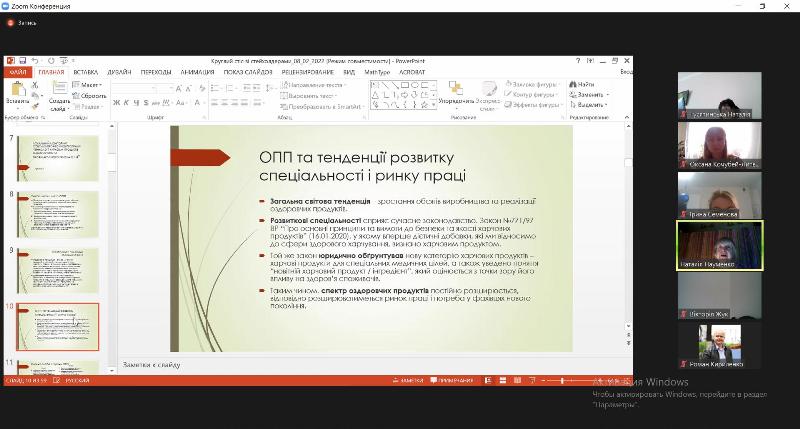Click the Redo icon in quick access toolbar
The width and height of the screenshot is (800, 429).
[x=51, y=61]
